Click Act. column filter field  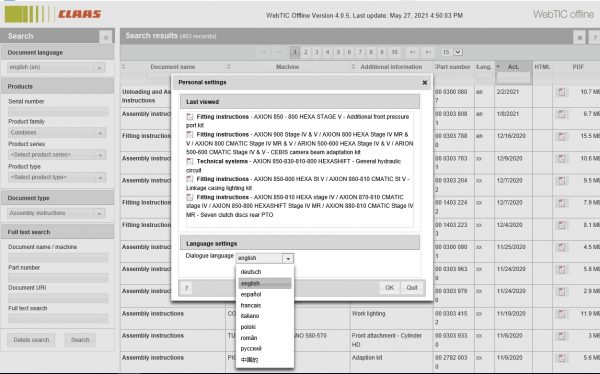513,78
